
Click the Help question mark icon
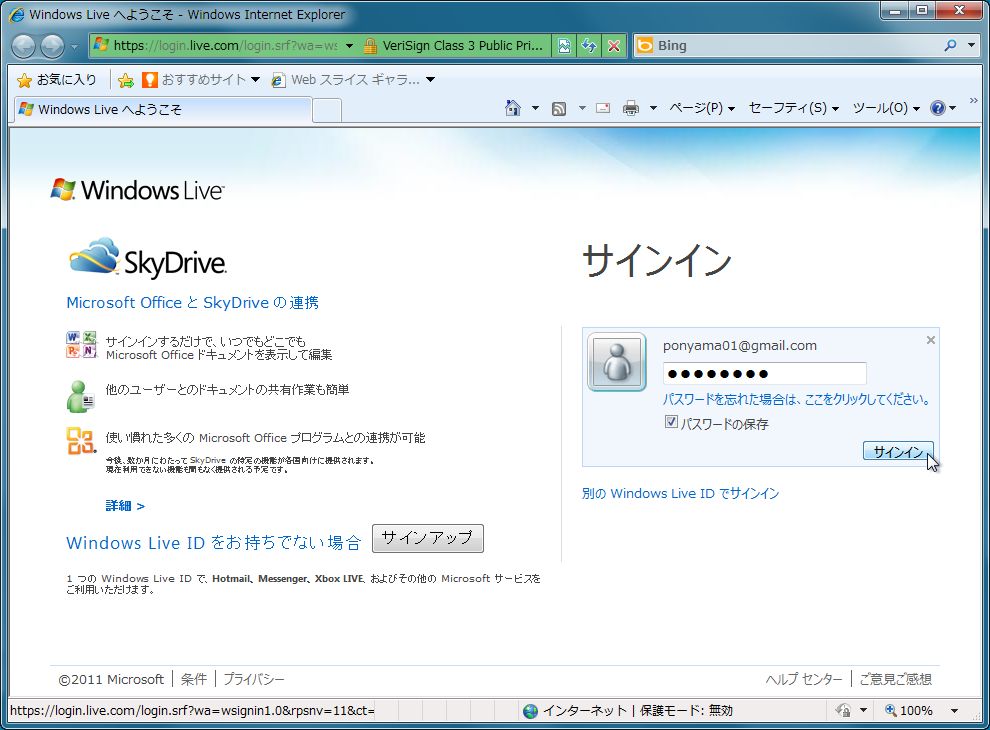click(x=938, y=108)
